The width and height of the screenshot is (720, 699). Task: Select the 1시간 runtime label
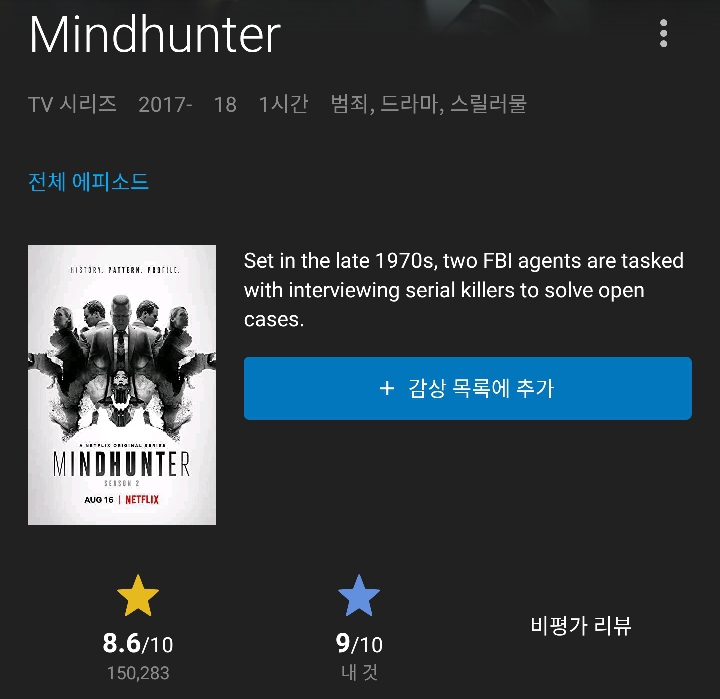coord(283,104)
